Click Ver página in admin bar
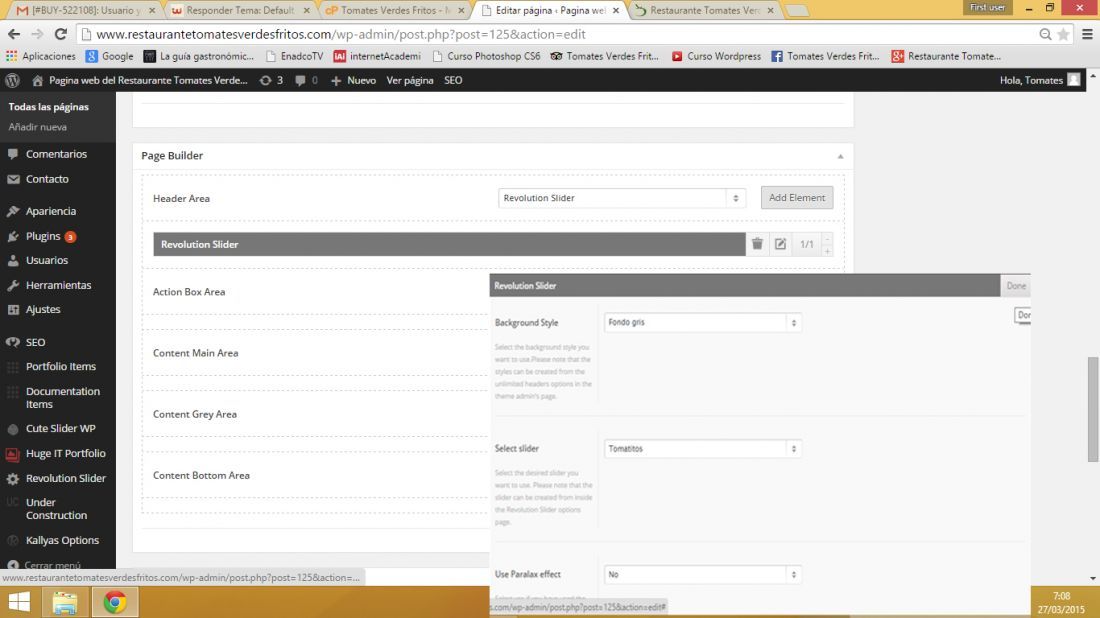Viewport: 1100px width, 618px height. tap(410, 80)
